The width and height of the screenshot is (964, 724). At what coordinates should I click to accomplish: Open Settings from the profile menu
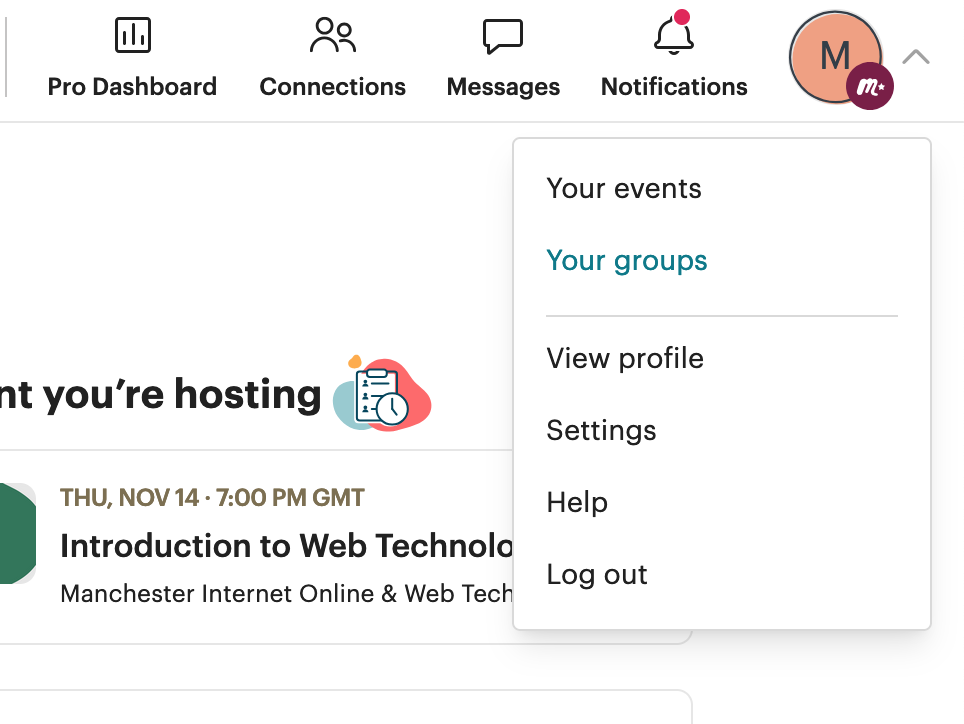coord(601,431)
